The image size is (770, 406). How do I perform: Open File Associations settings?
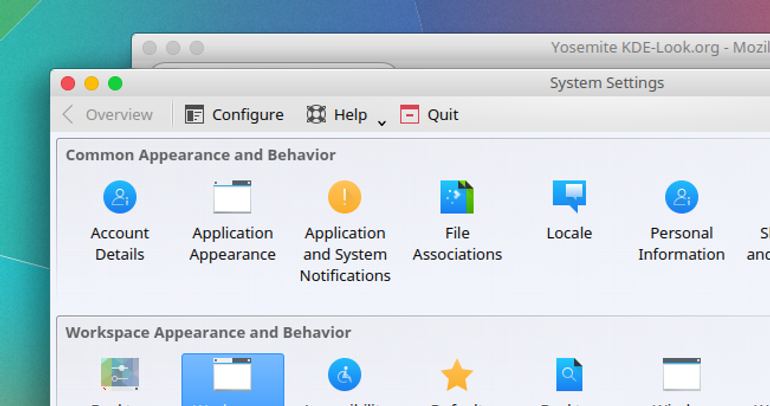pyautogui.click(x=457, y=221)
